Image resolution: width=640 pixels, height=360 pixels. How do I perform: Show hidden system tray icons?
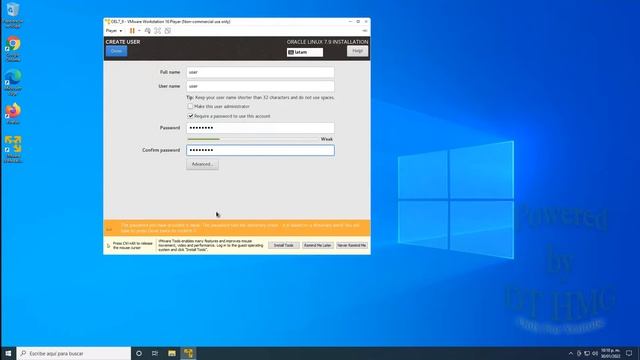point(571,353)
